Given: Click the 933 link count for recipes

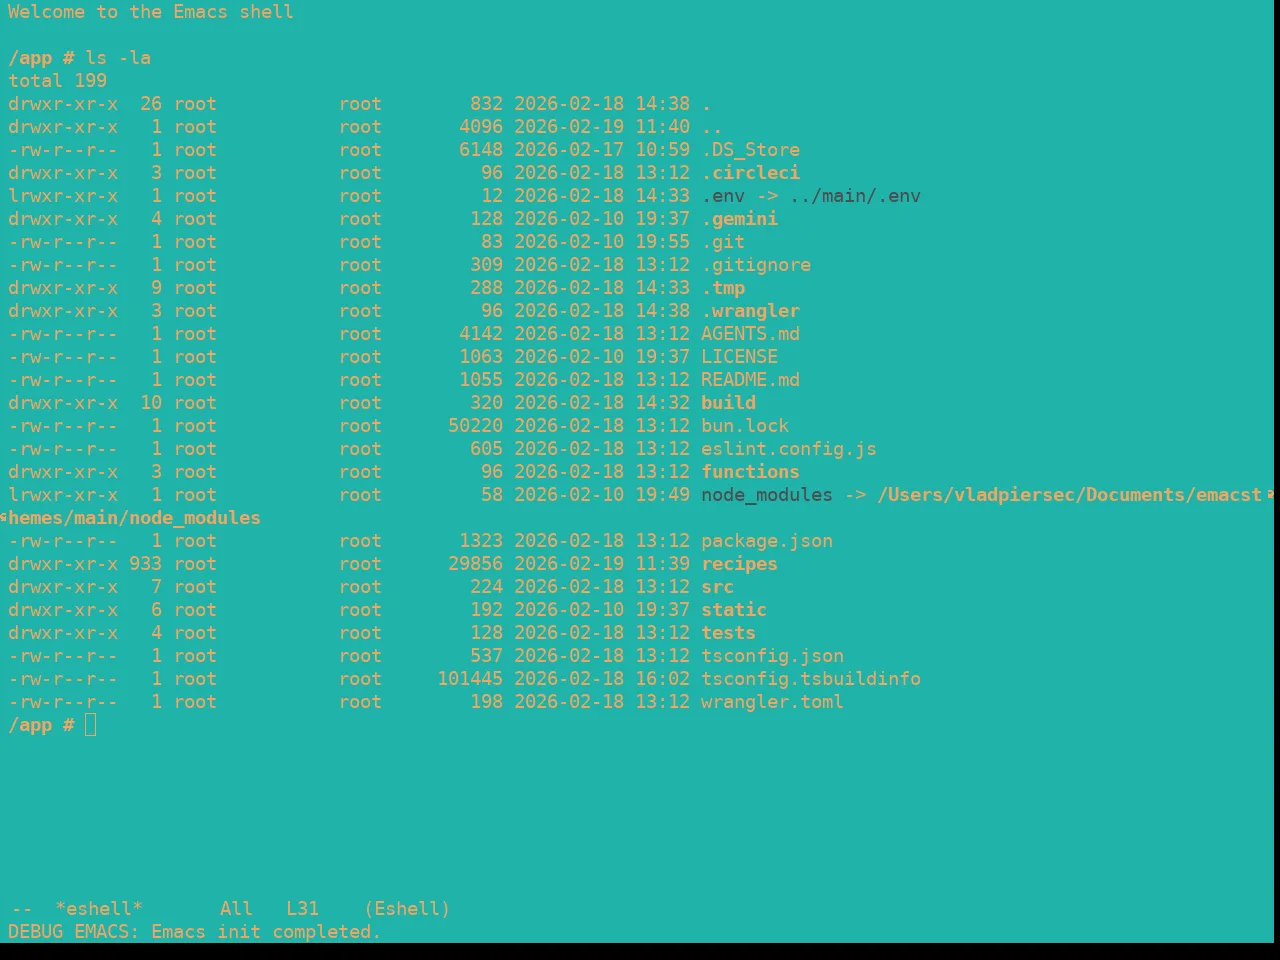Looking at the screenshot, I should [x=145, y=564].
